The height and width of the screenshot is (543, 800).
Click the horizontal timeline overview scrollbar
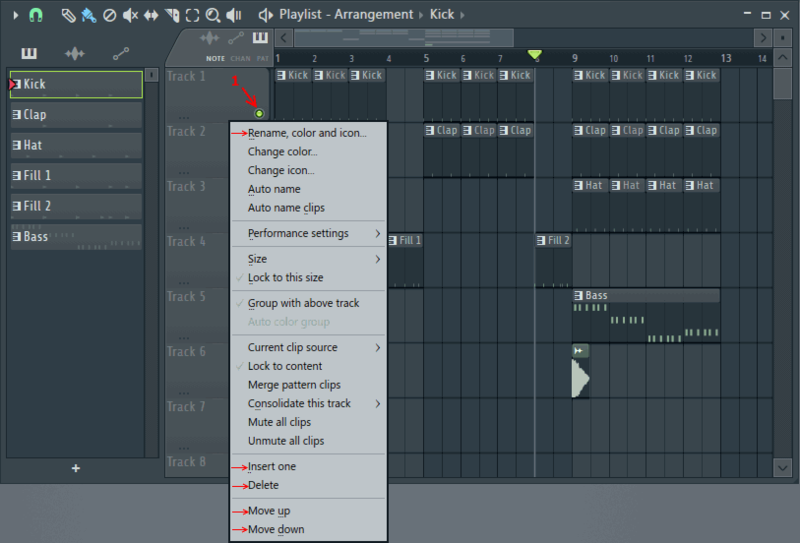(x=404, y=38)
